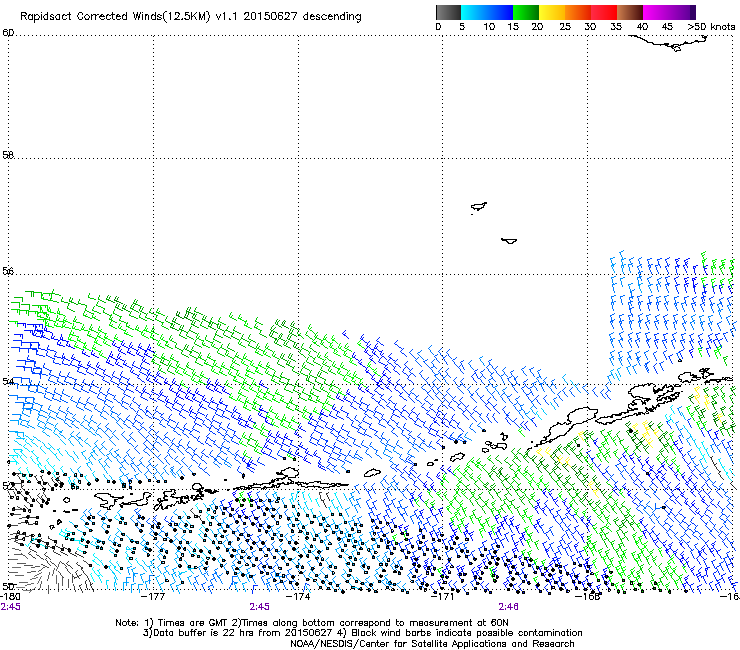Click the 58 latitude axis label
The image size is (740, 650).
coord(8,155)
